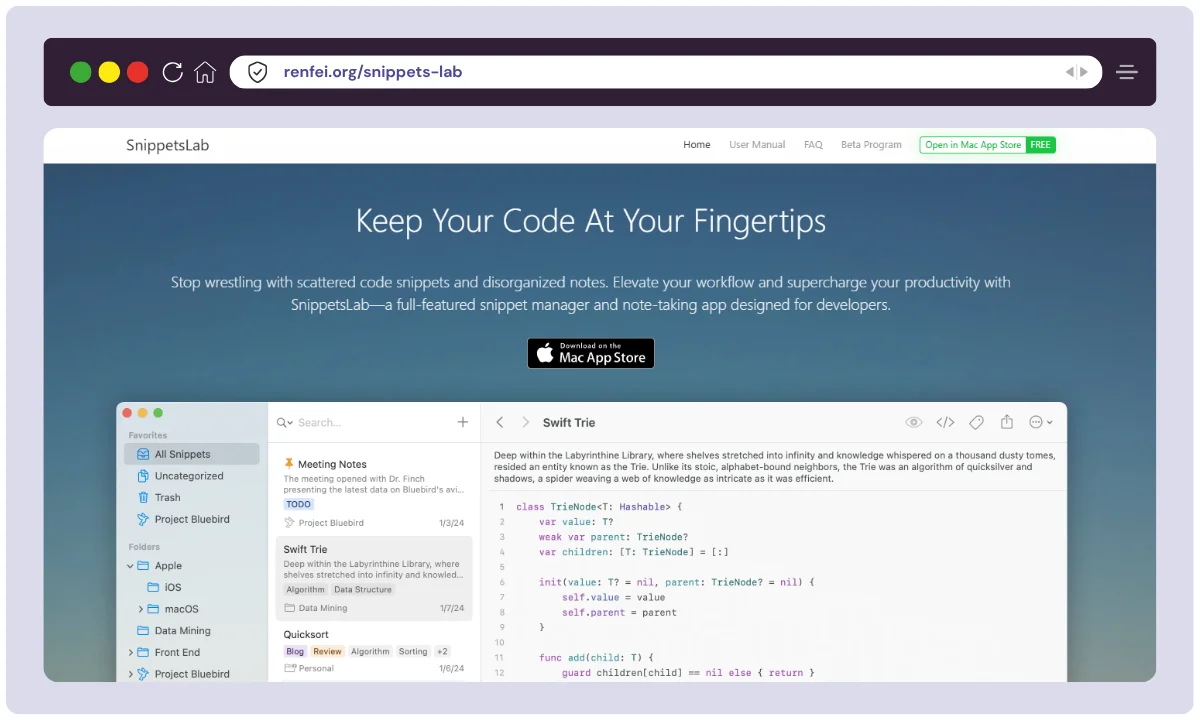
Task: Expand the Front End folder chevron
Action: (131, 653)
